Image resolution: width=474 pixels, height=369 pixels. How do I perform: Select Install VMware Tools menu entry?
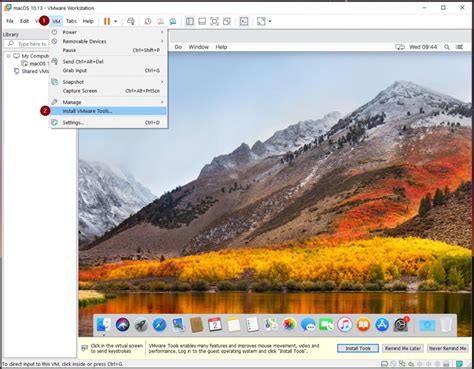(x=108, y=111)
